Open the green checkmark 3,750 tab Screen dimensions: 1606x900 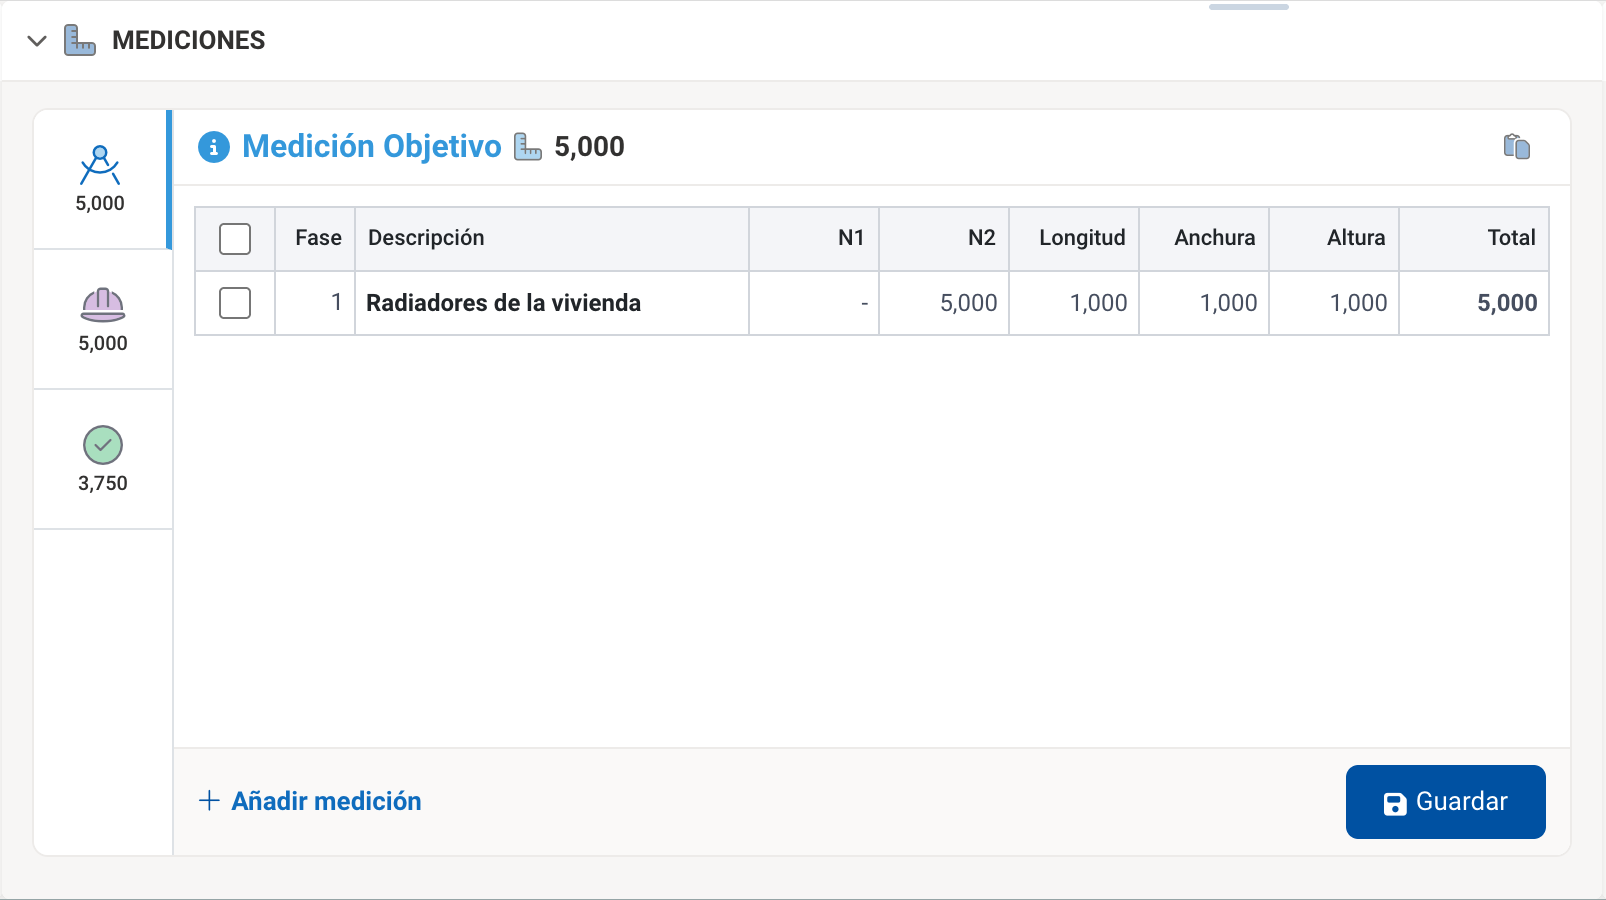(103, 459)
